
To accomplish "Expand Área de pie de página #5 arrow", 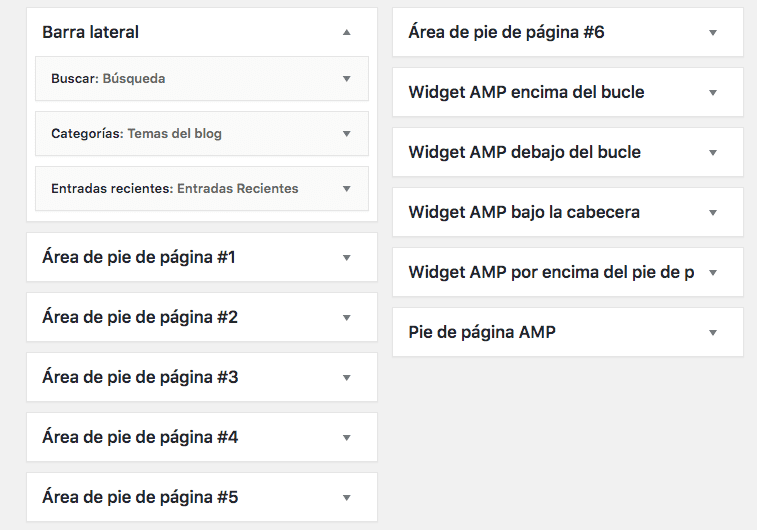I will (x=347, y=497).
